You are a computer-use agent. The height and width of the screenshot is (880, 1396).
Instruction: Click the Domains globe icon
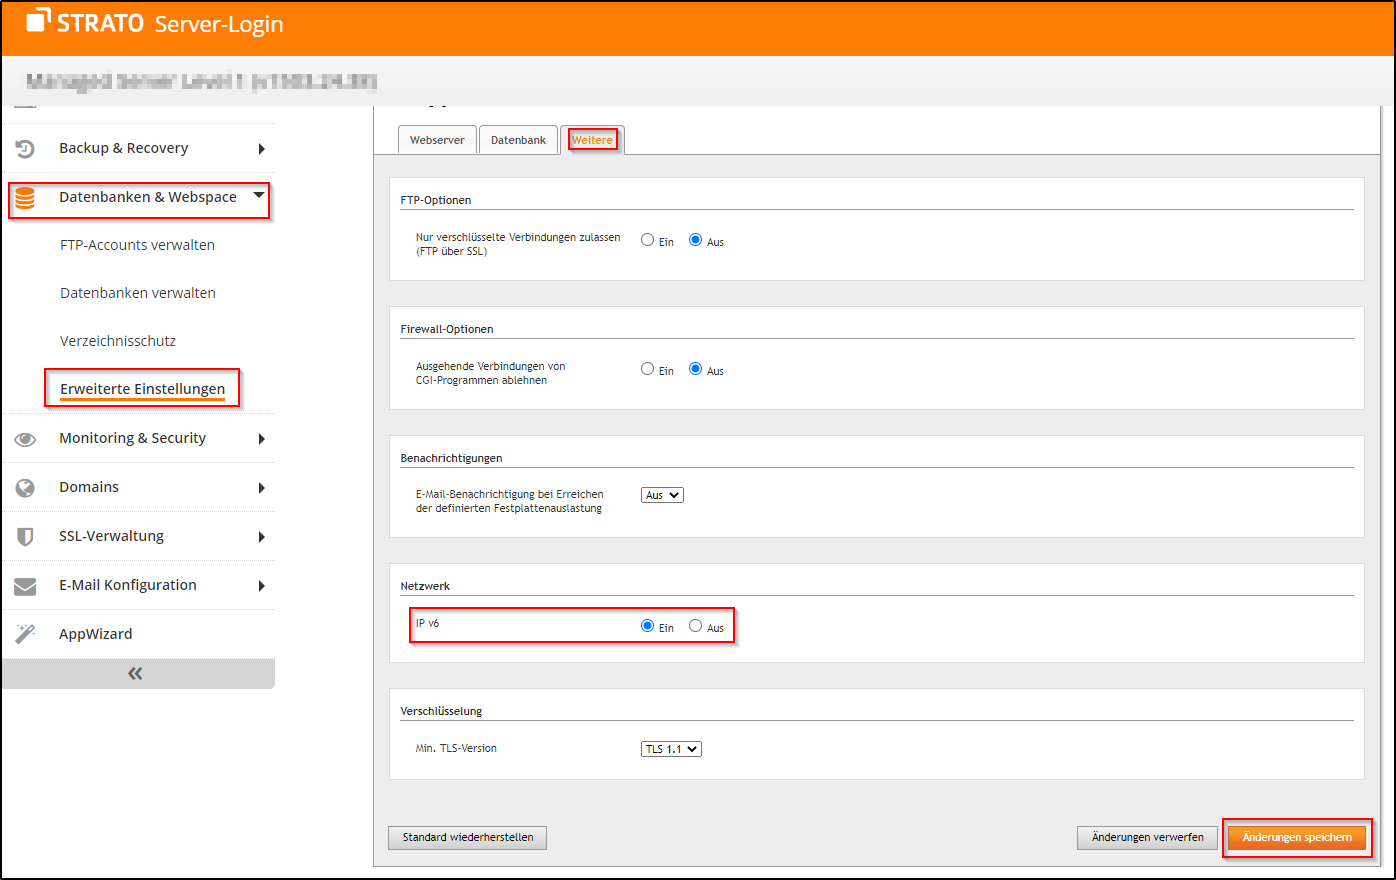tap(25, 488)
